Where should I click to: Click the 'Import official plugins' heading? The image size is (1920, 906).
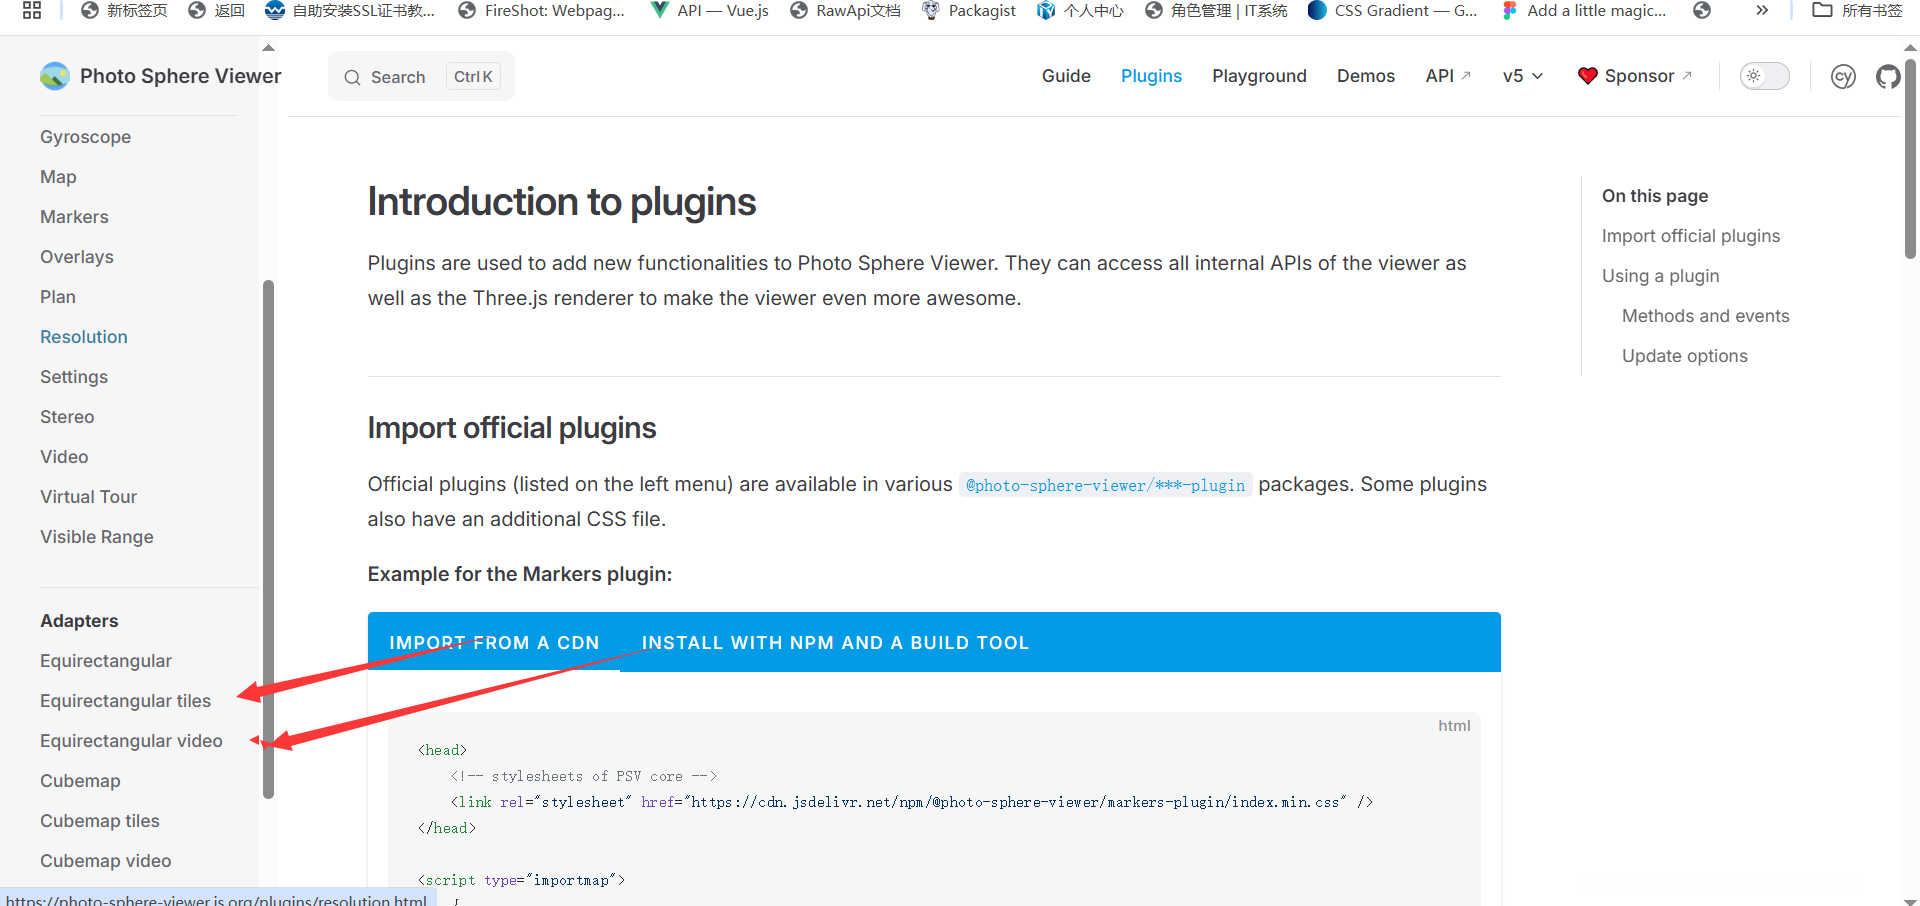(x=511, y=428)
